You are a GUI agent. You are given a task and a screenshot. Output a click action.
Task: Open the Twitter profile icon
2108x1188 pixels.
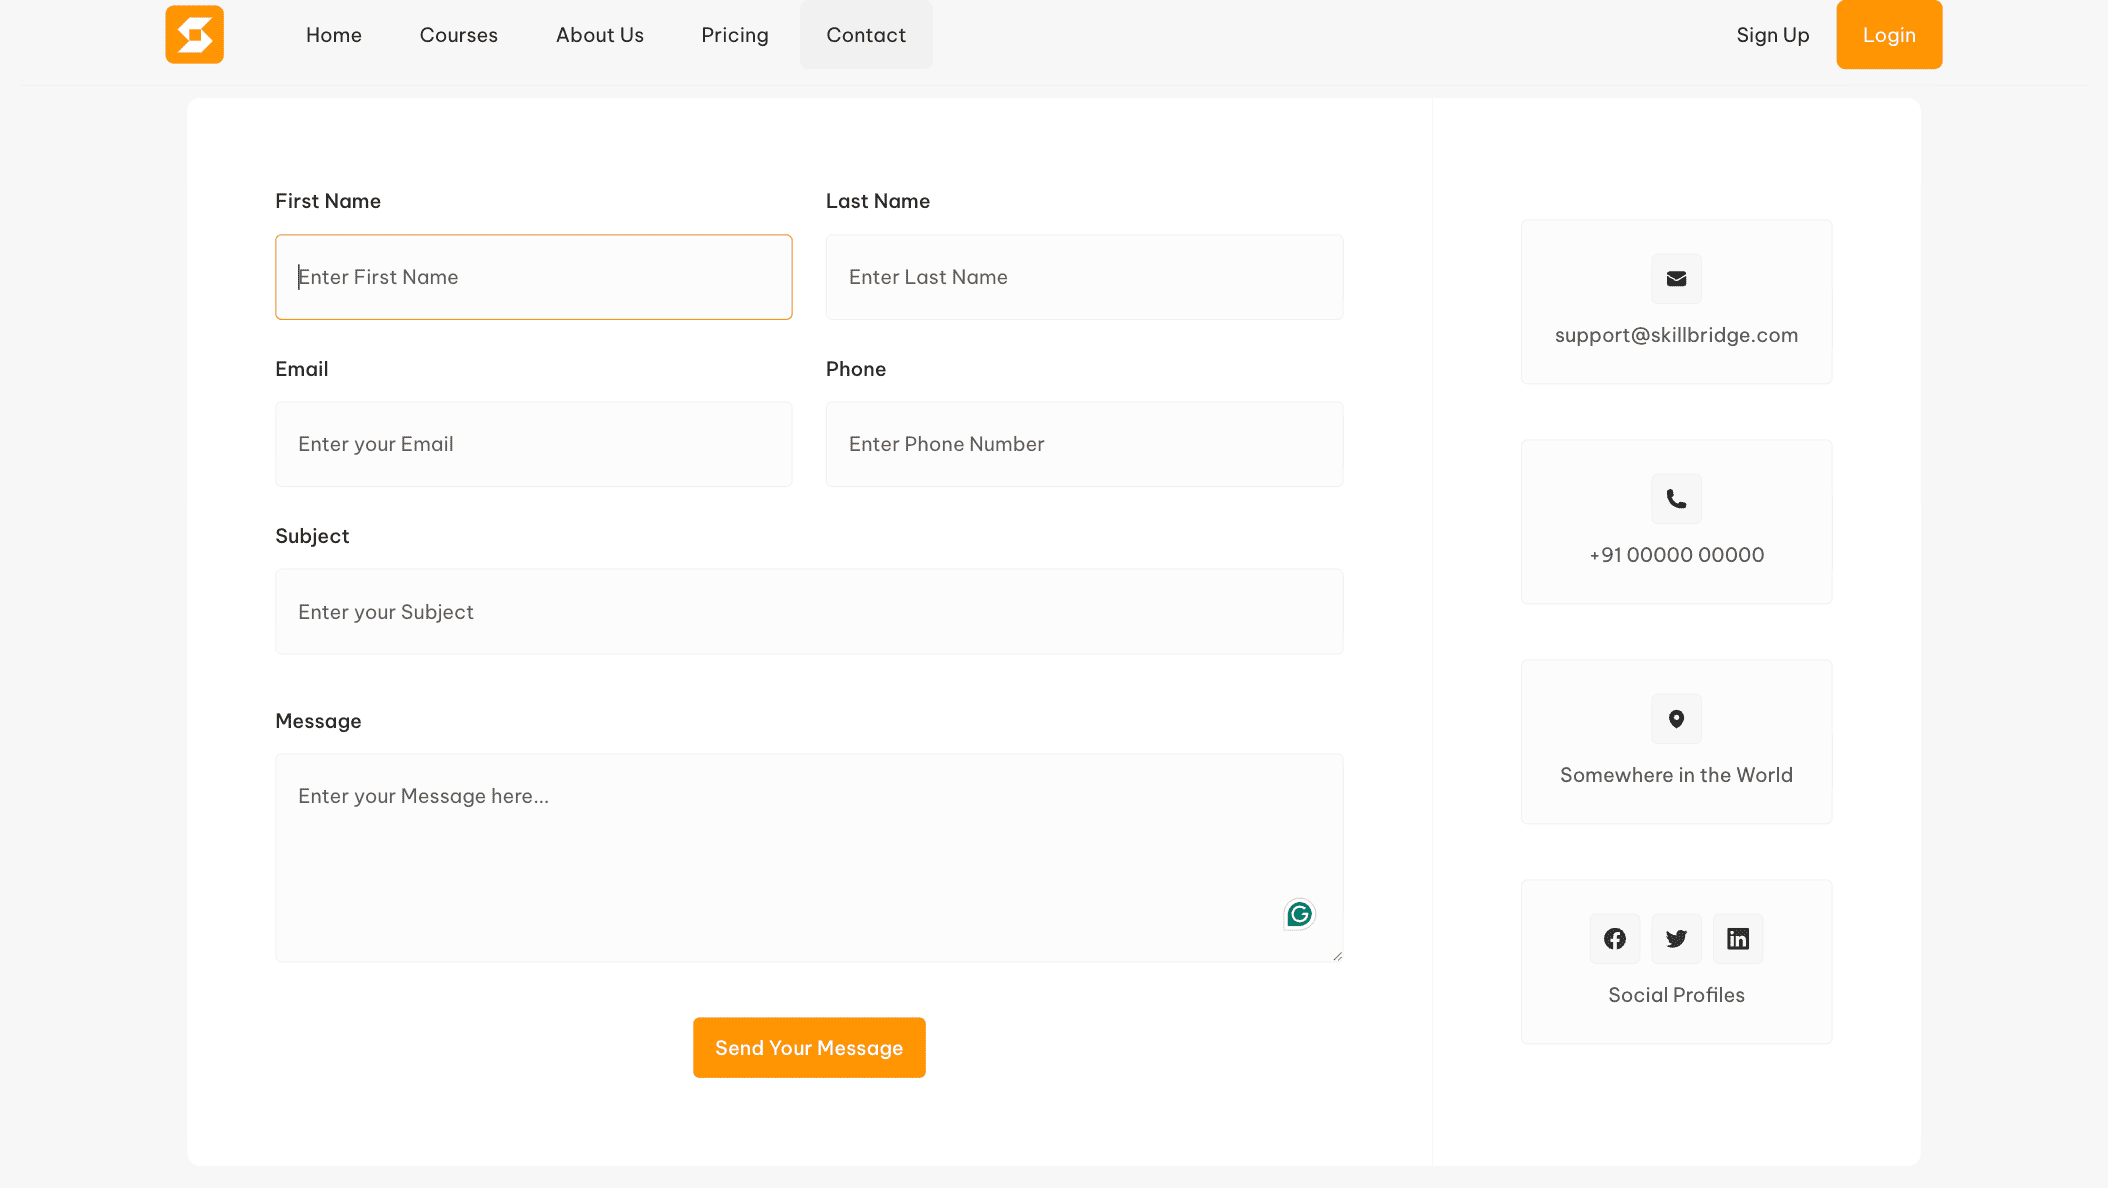coord(1676,939)
